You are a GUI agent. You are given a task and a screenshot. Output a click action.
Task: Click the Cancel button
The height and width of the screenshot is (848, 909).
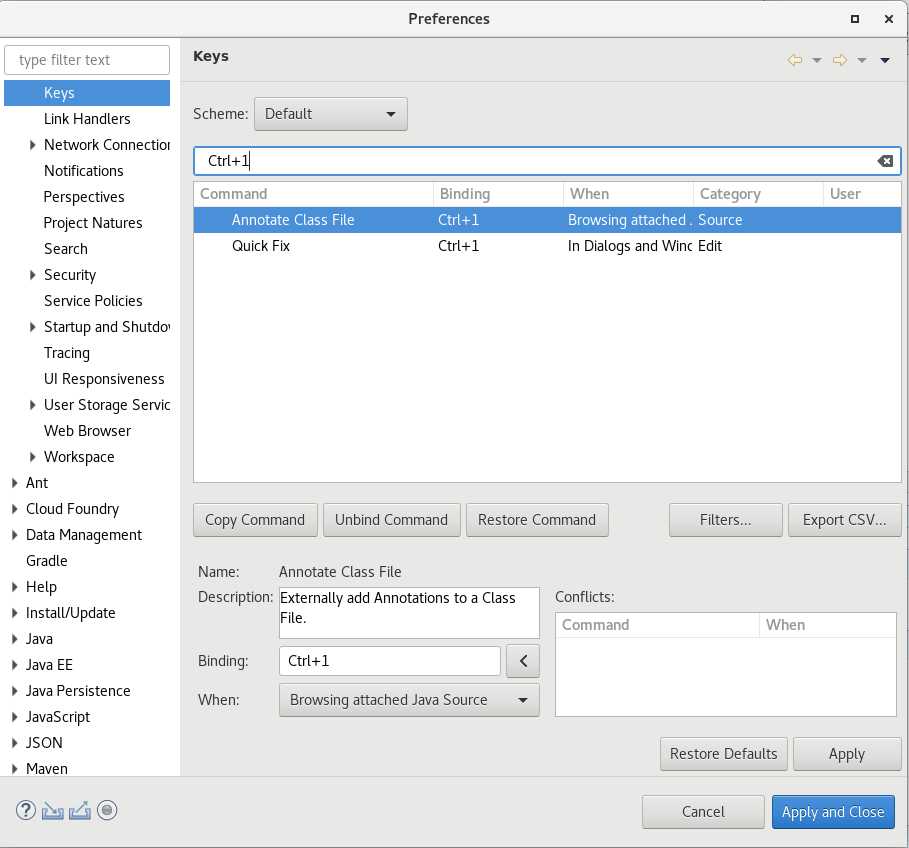pos(703,811)
